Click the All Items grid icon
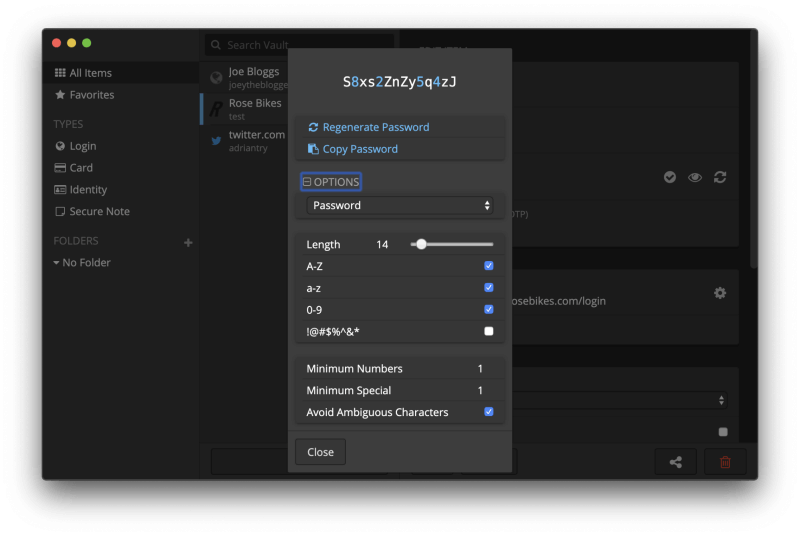 (60, 73)
